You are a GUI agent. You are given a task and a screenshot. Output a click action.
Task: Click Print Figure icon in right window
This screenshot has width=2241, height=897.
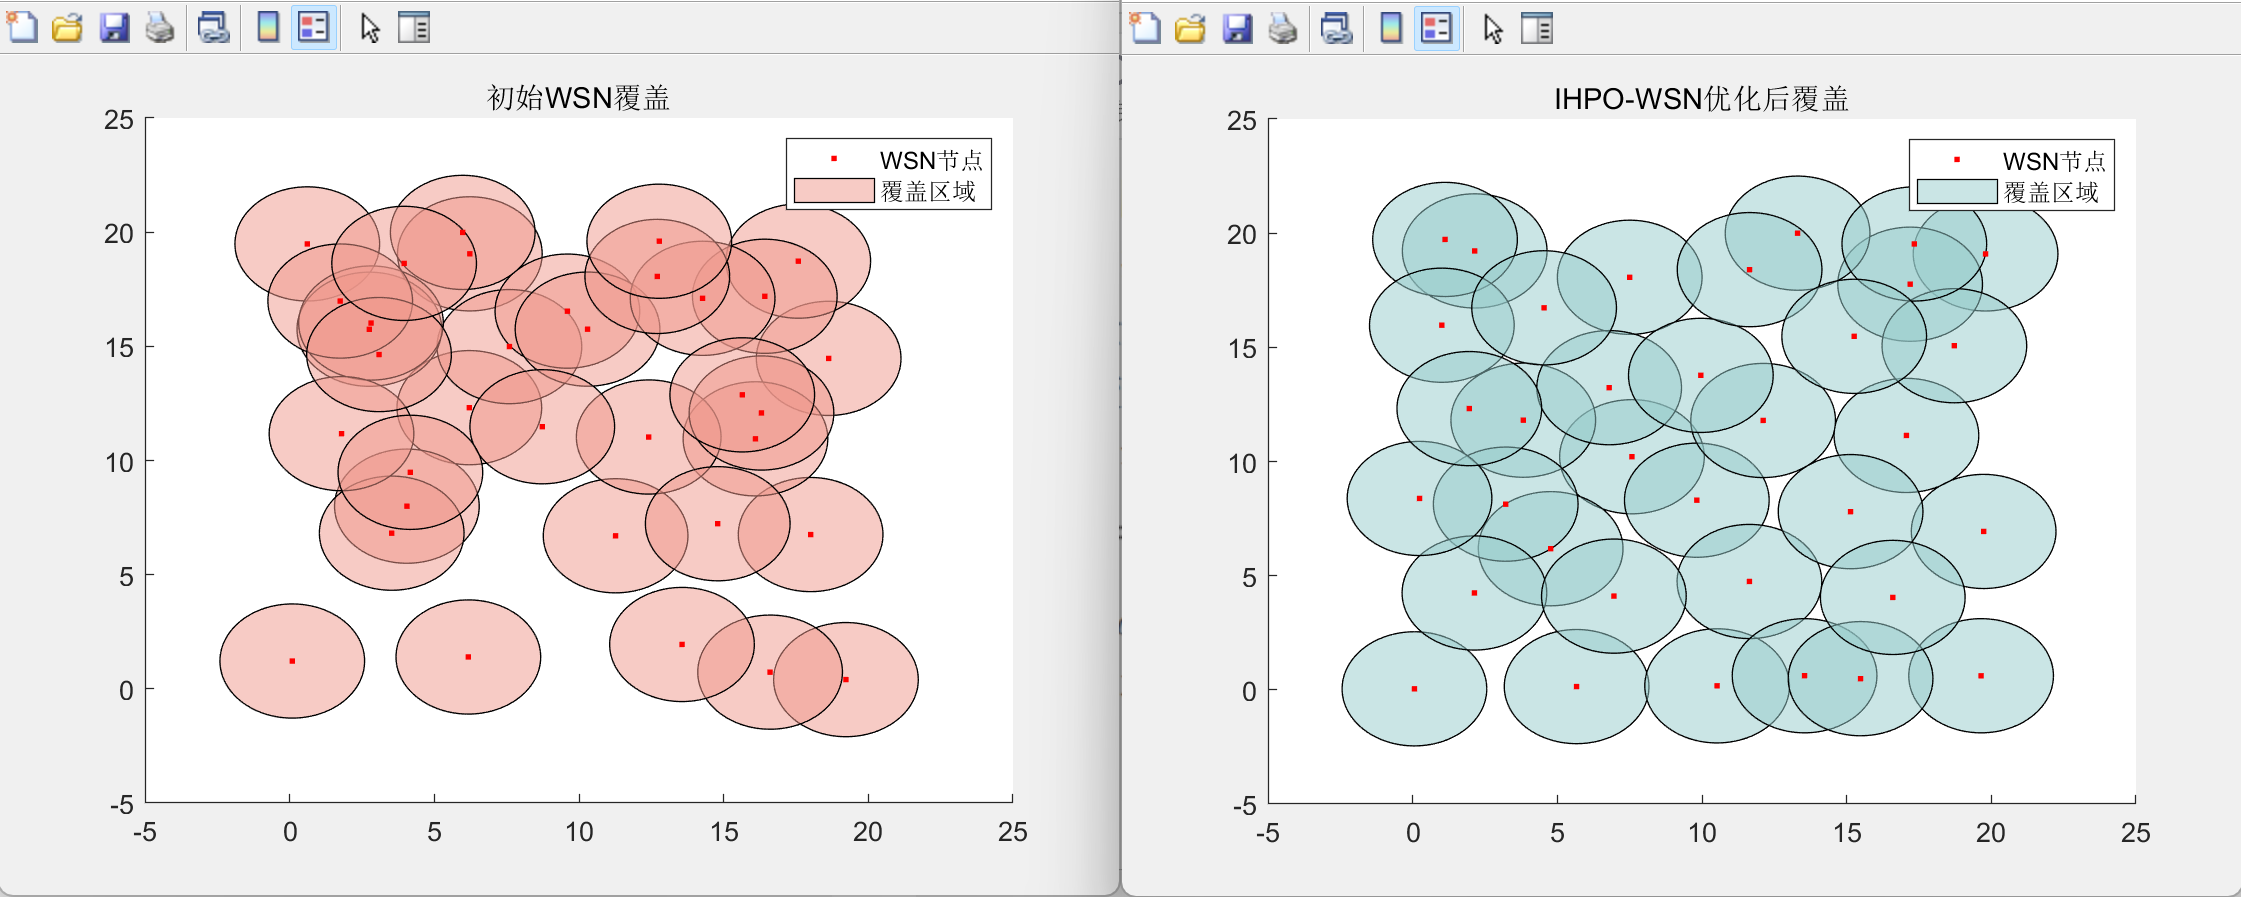pyautogui.click(x=1283, y=28)
